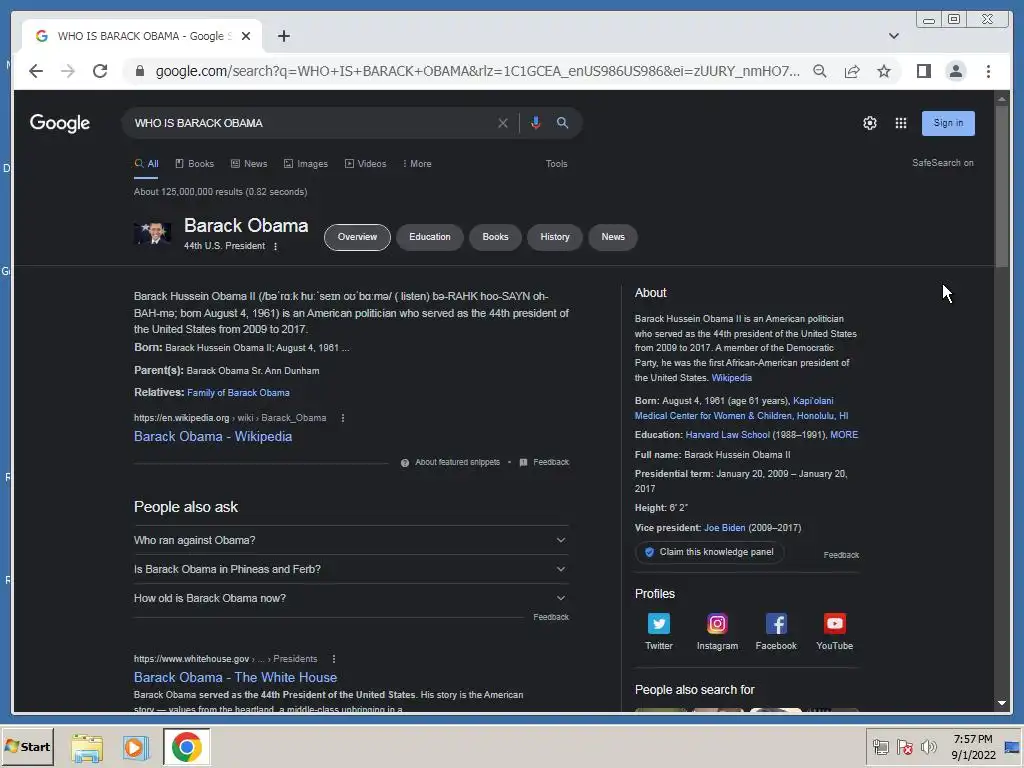Open Obama's Twitter profile
The height and width of the screenshot is (768, 1024).
coord(658,631)
